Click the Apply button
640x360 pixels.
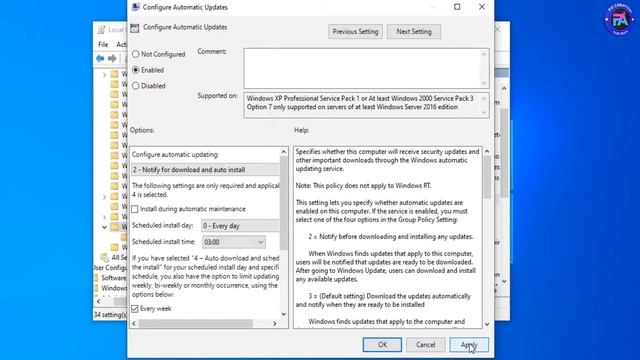469,344
